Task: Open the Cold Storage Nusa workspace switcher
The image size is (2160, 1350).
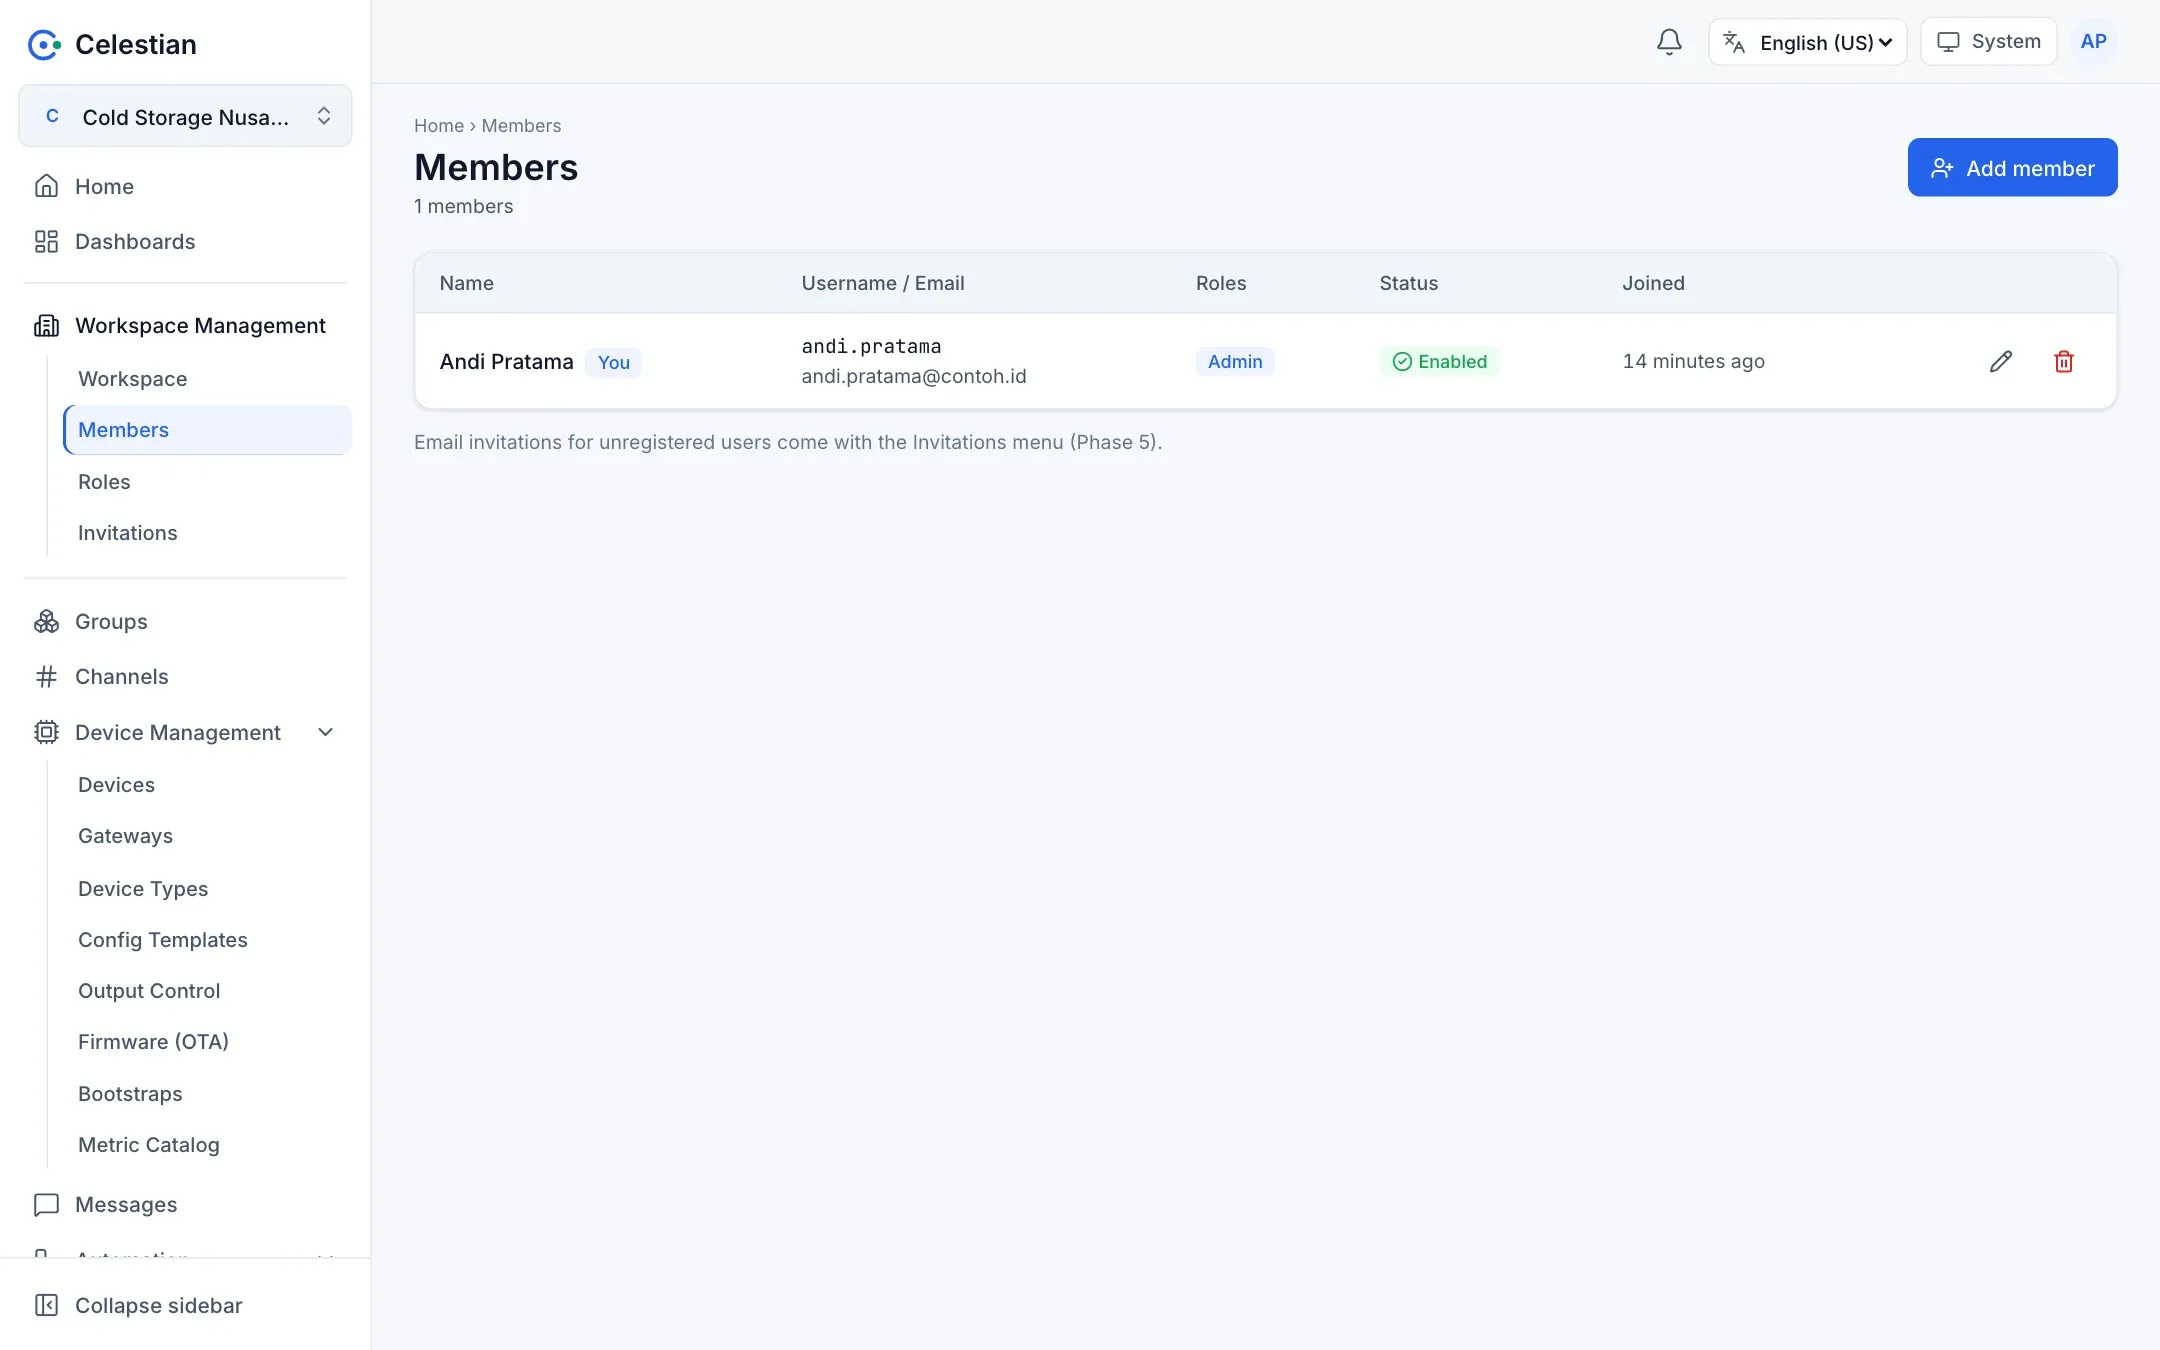Action: coord(185,116)
